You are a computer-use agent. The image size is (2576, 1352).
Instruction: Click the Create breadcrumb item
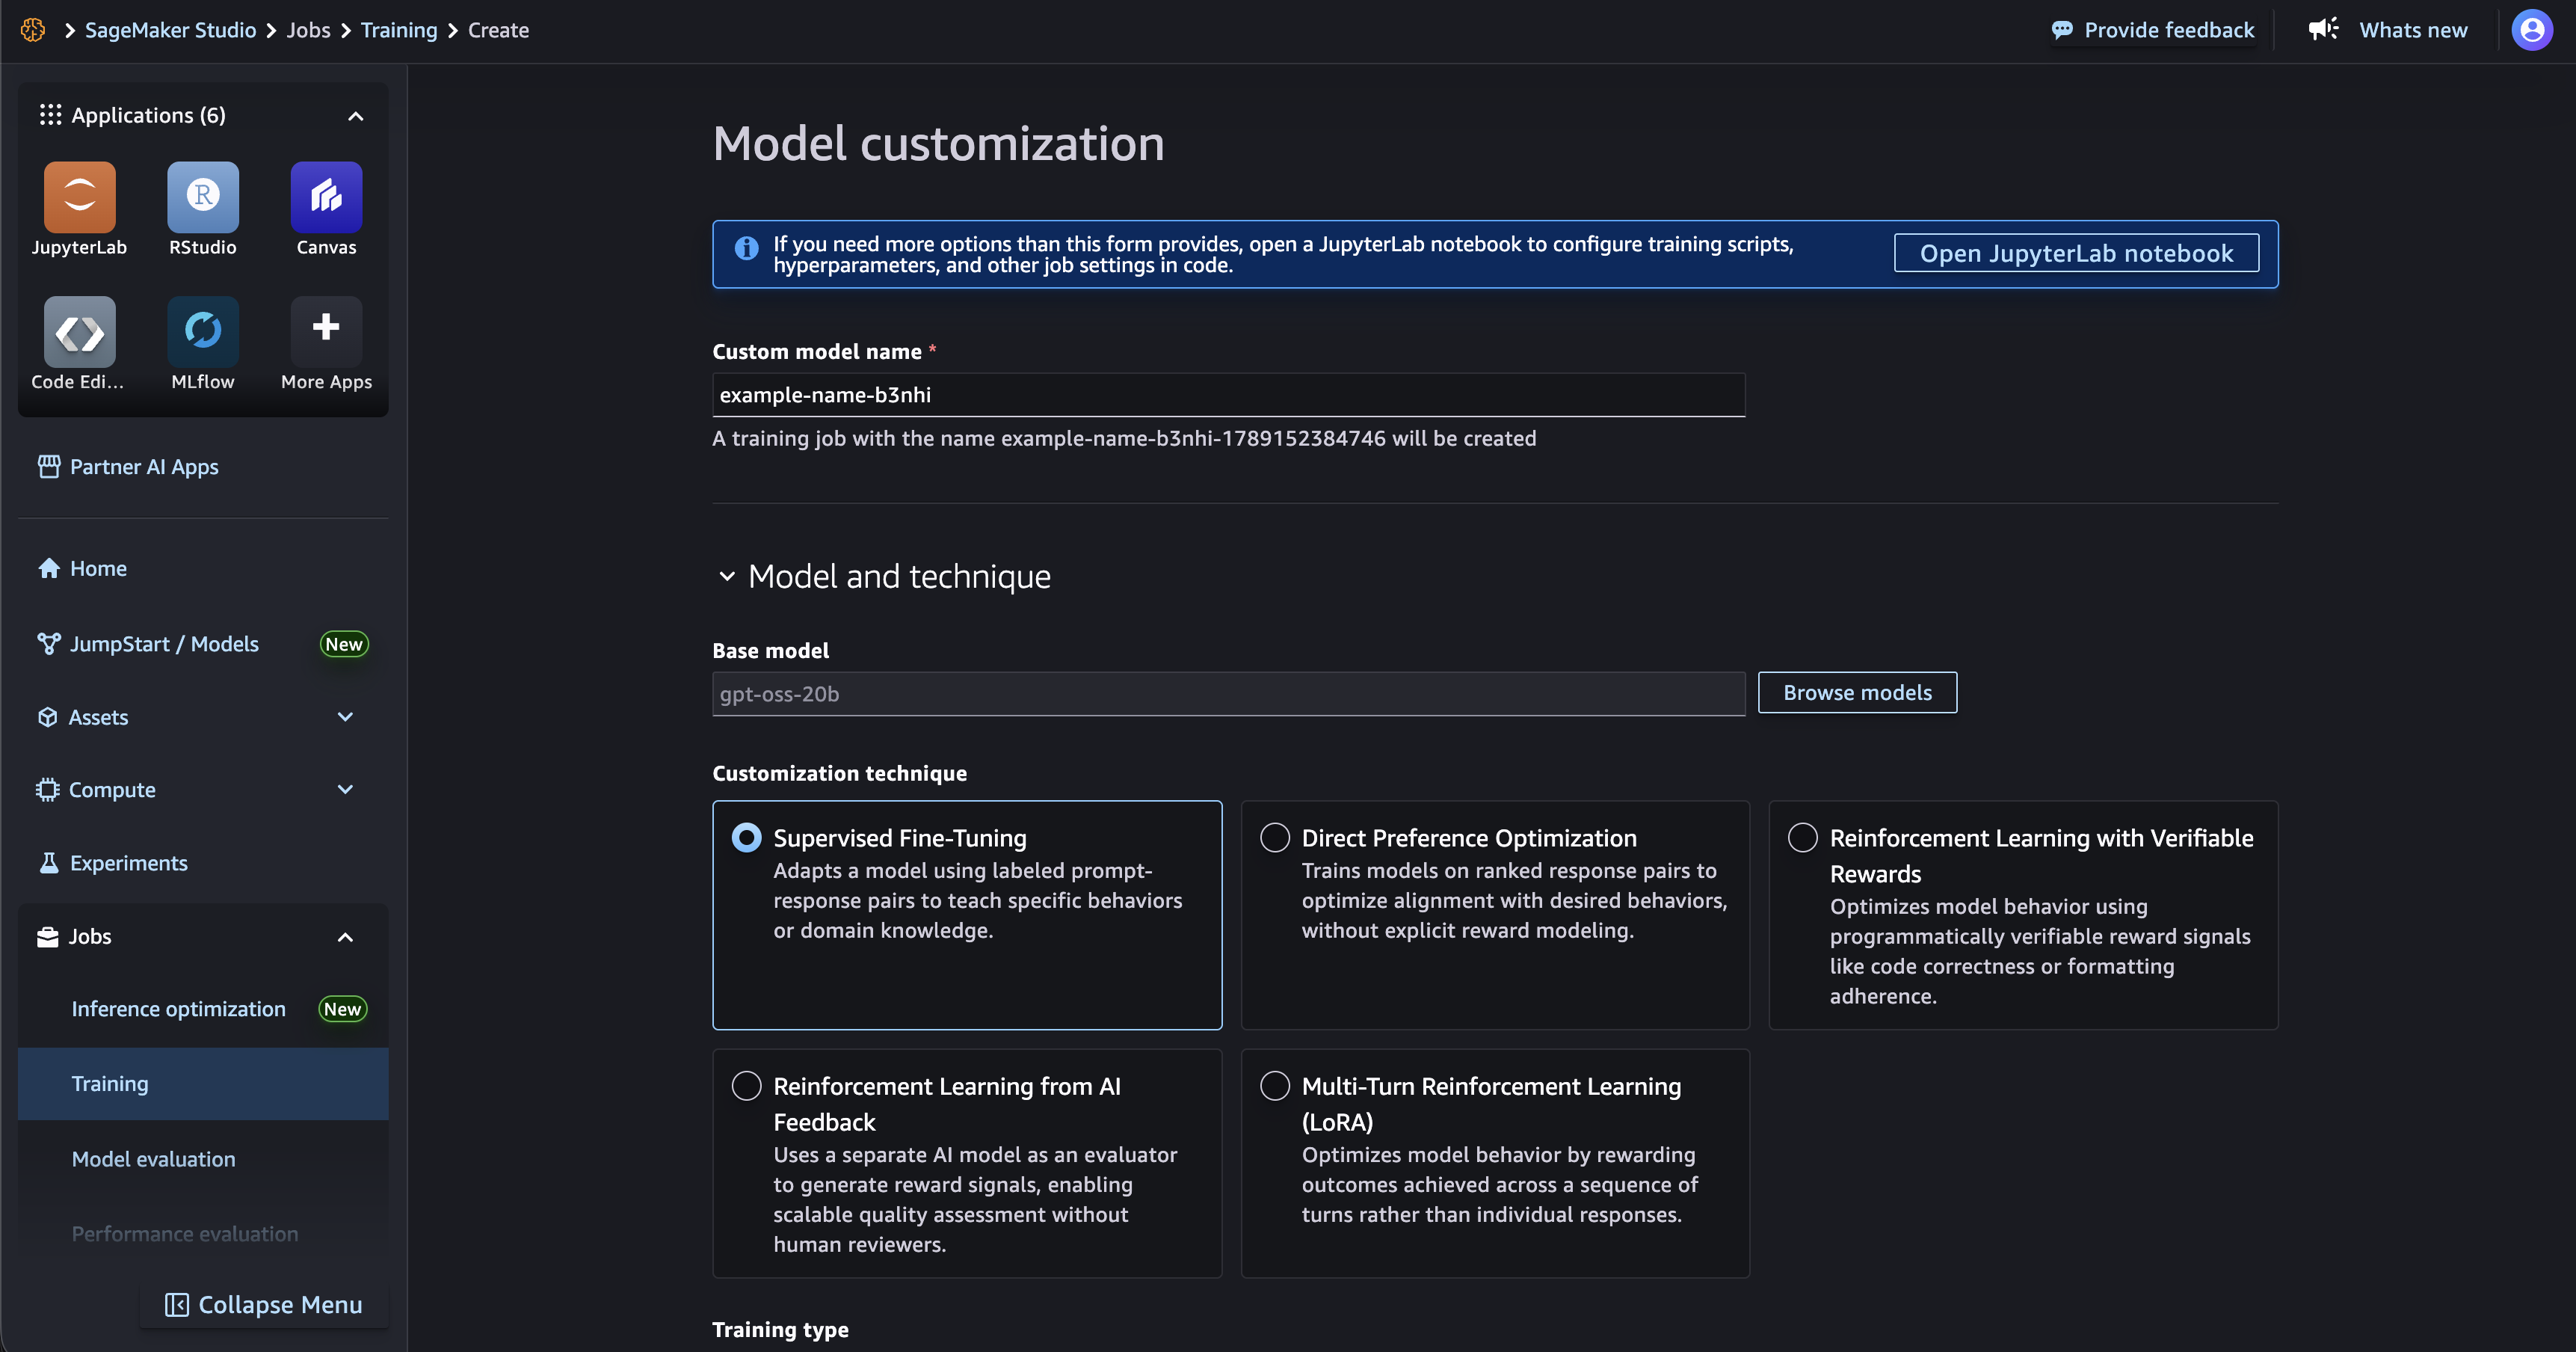(x=498, y=30)
